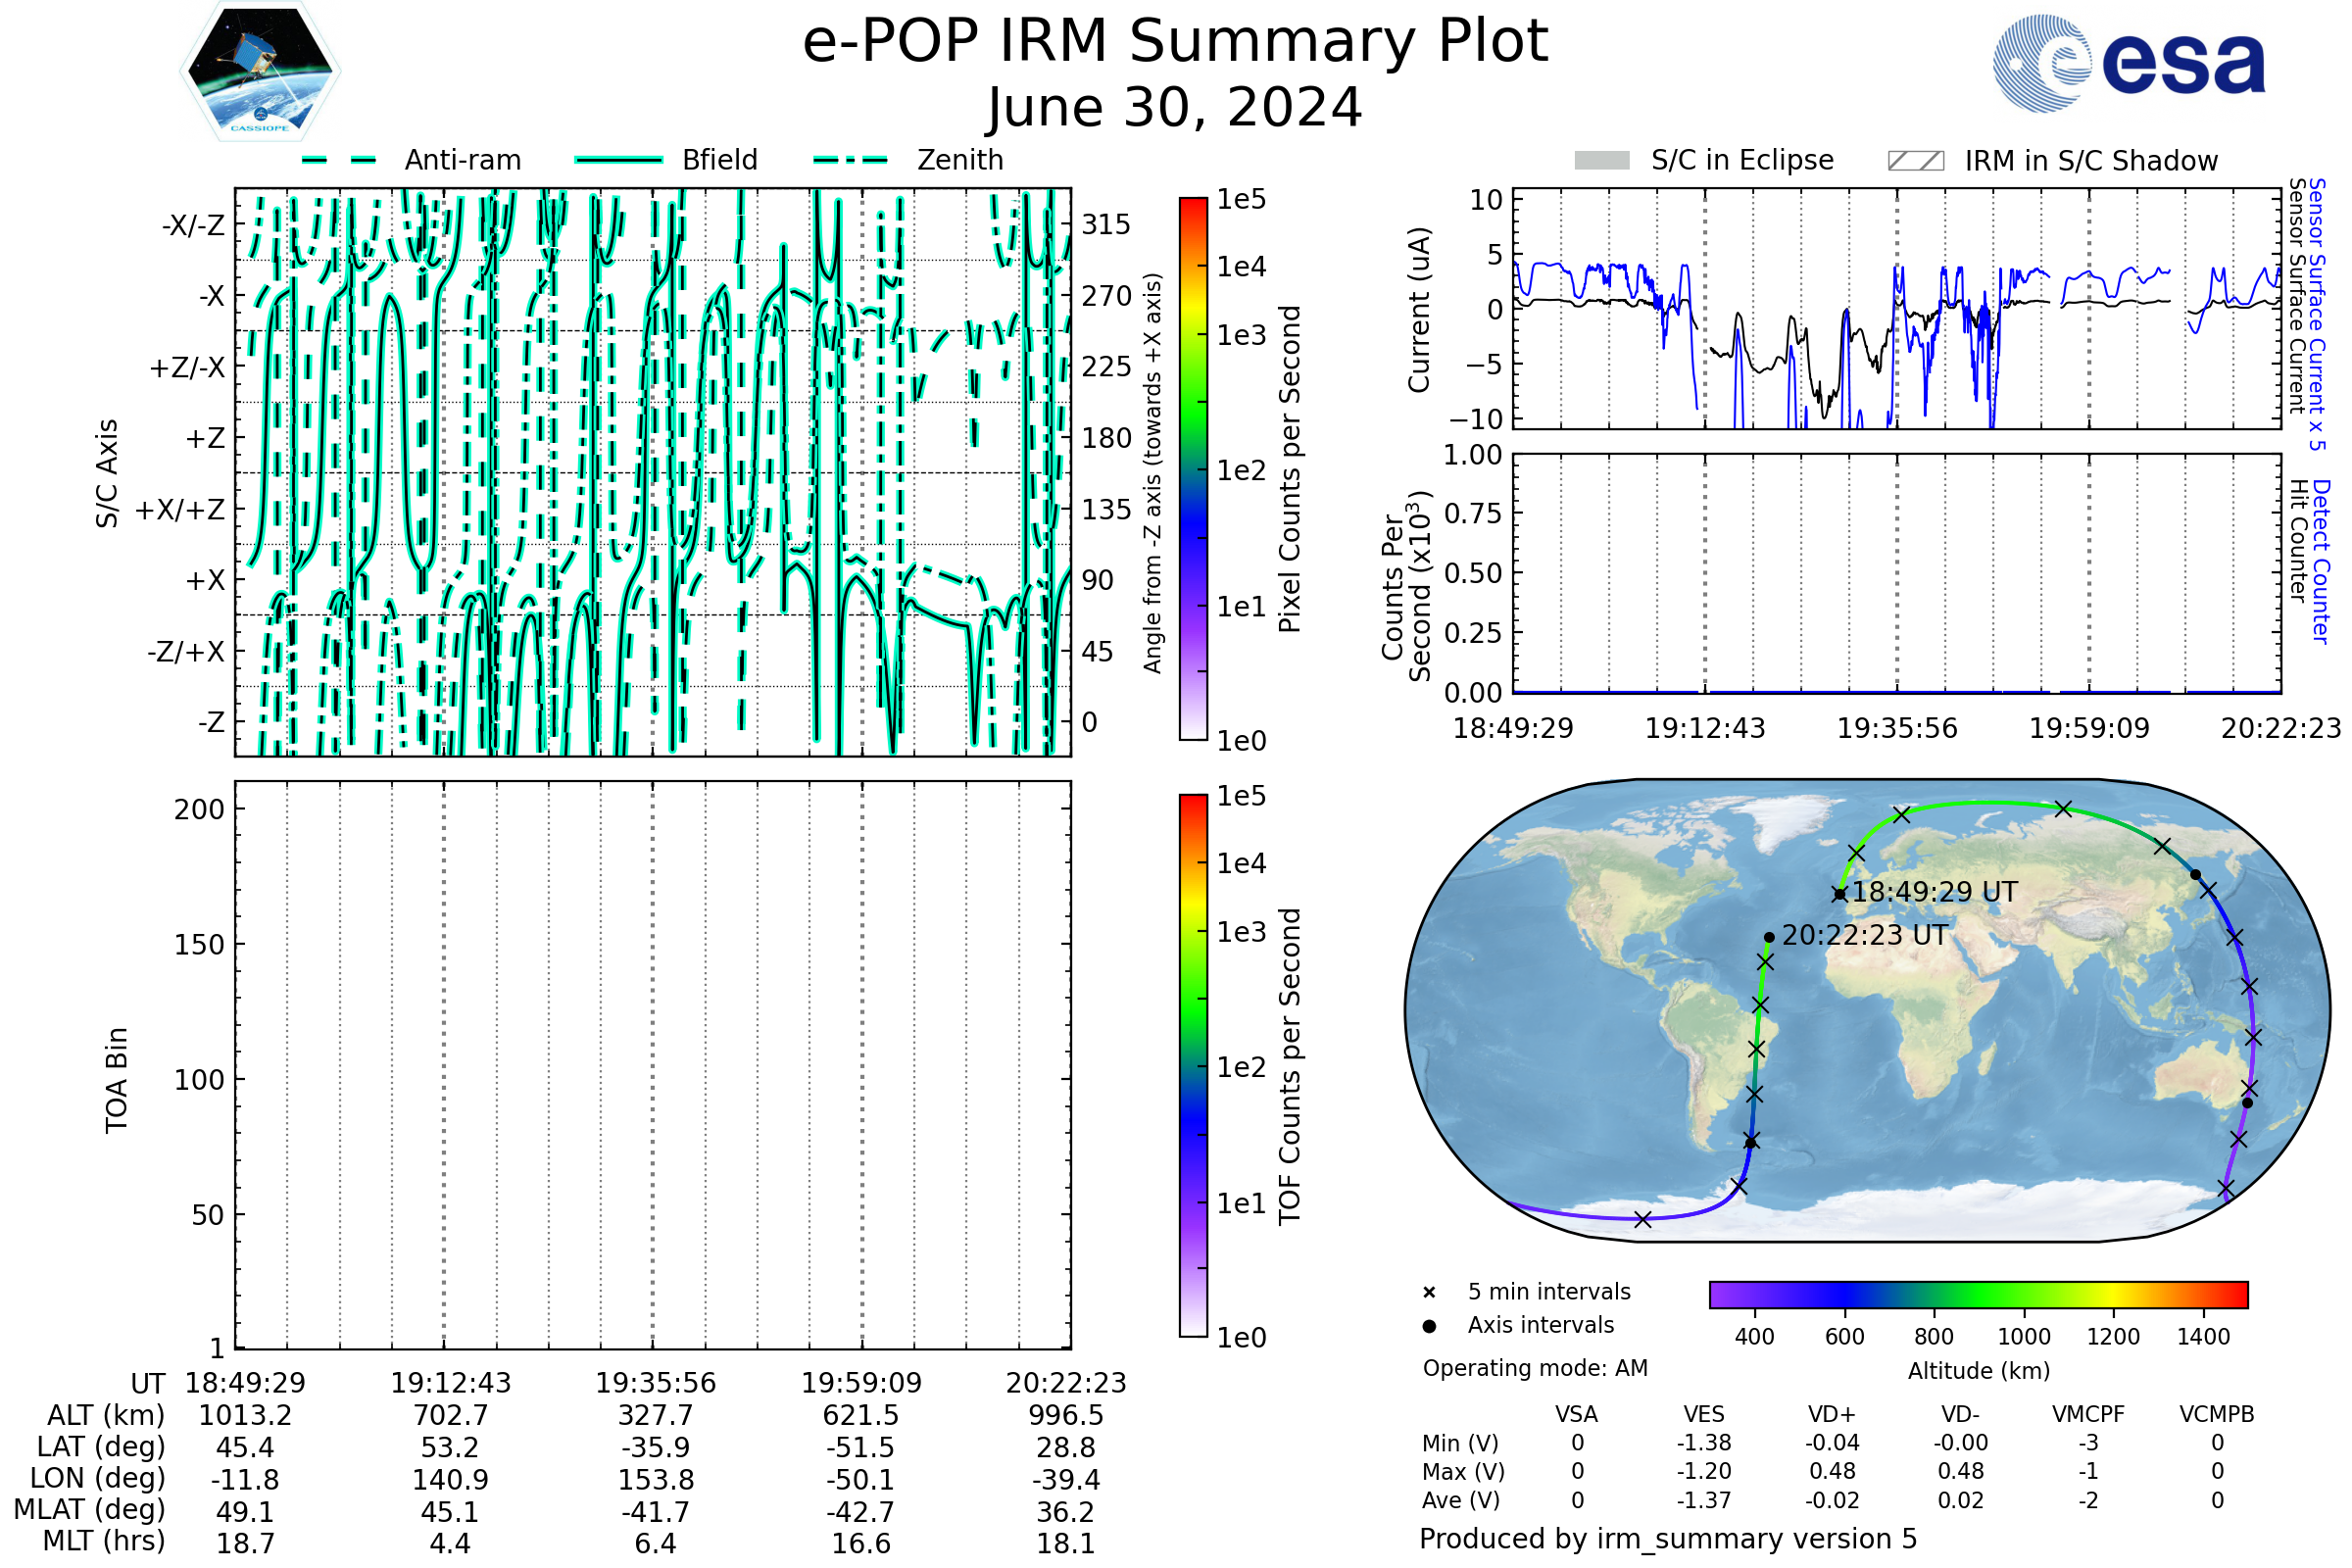Click the Axis intervals dot marker
Screen dimensions: 2352x1568
tap(1429, 1326)
